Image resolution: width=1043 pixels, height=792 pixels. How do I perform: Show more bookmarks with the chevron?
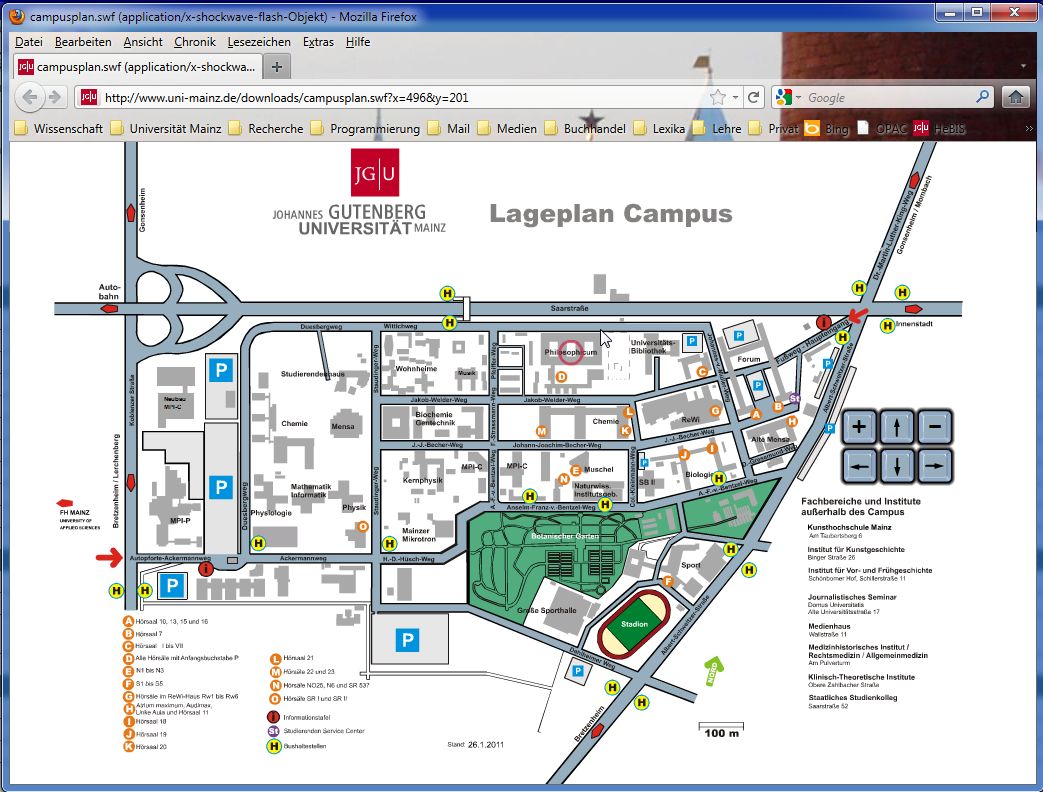(1028, 128)
